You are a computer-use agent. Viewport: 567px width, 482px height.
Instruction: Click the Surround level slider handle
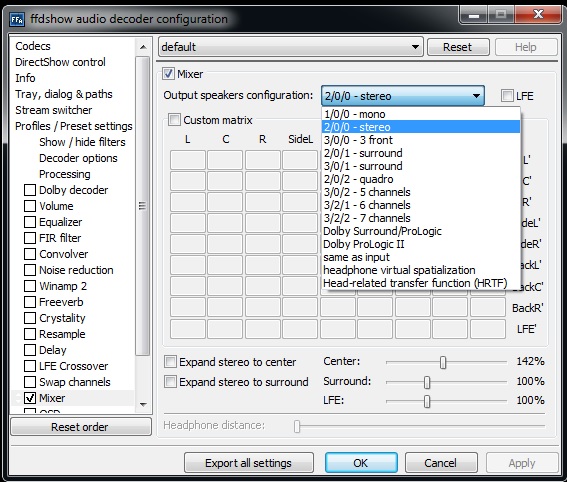pyautogui.click(x=427, y=382)
